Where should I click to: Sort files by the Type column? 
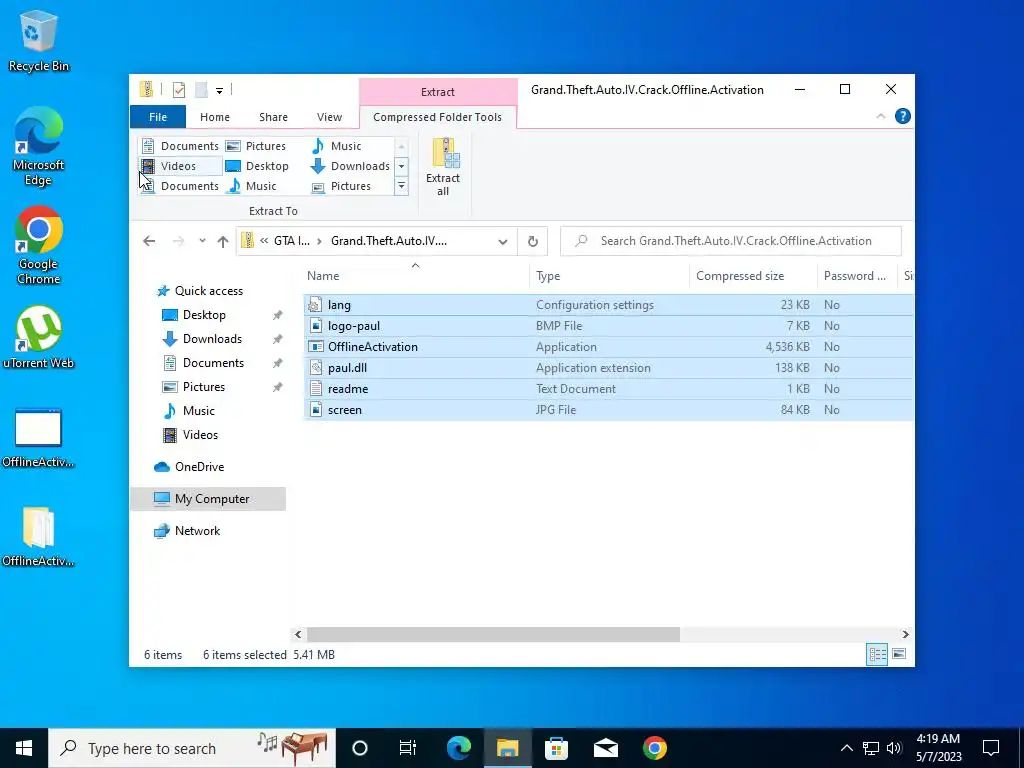[609, 276]
